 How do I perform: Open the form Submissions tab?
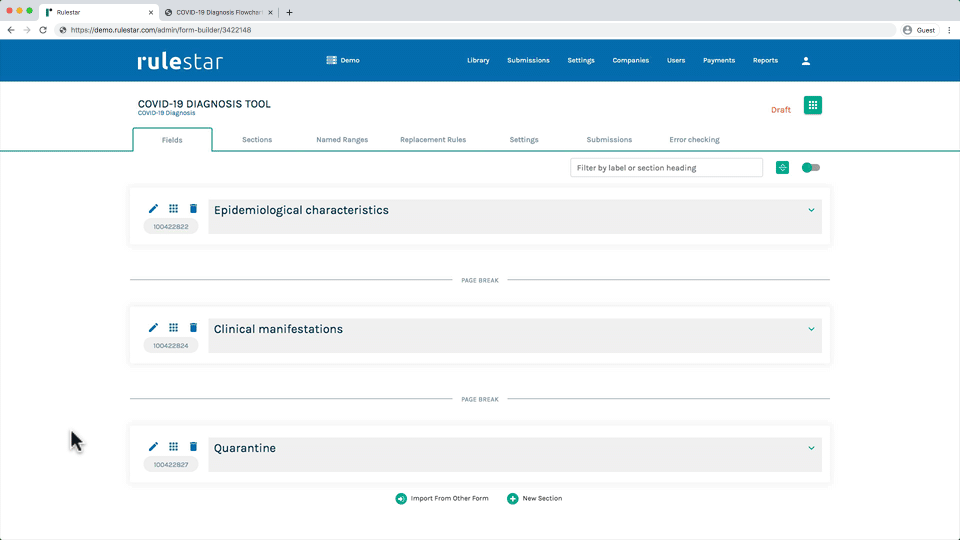click(x=609, y=140)
